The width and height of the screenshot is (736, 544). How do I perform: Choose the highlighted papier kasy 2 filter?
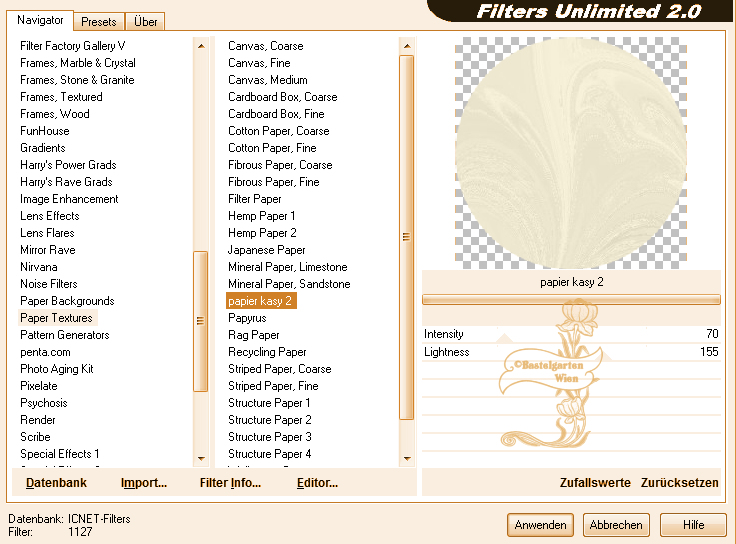(x=261, y=301)
